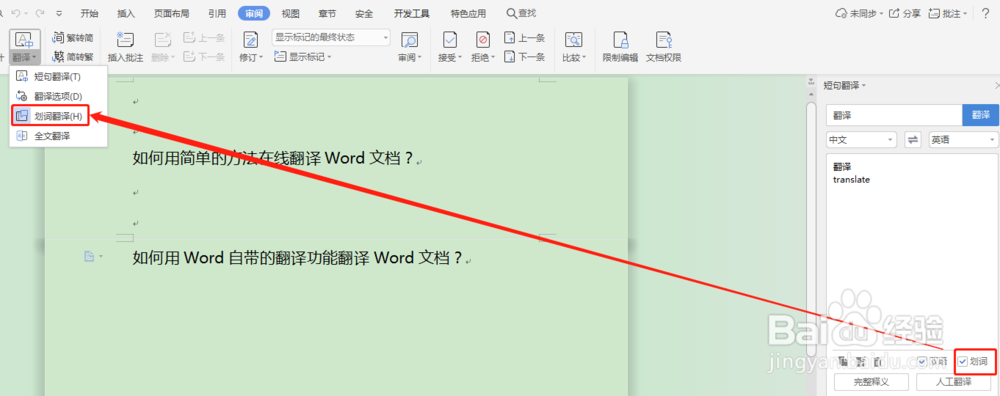Click the paragraph layout marker beside second heading

[89, 256]
